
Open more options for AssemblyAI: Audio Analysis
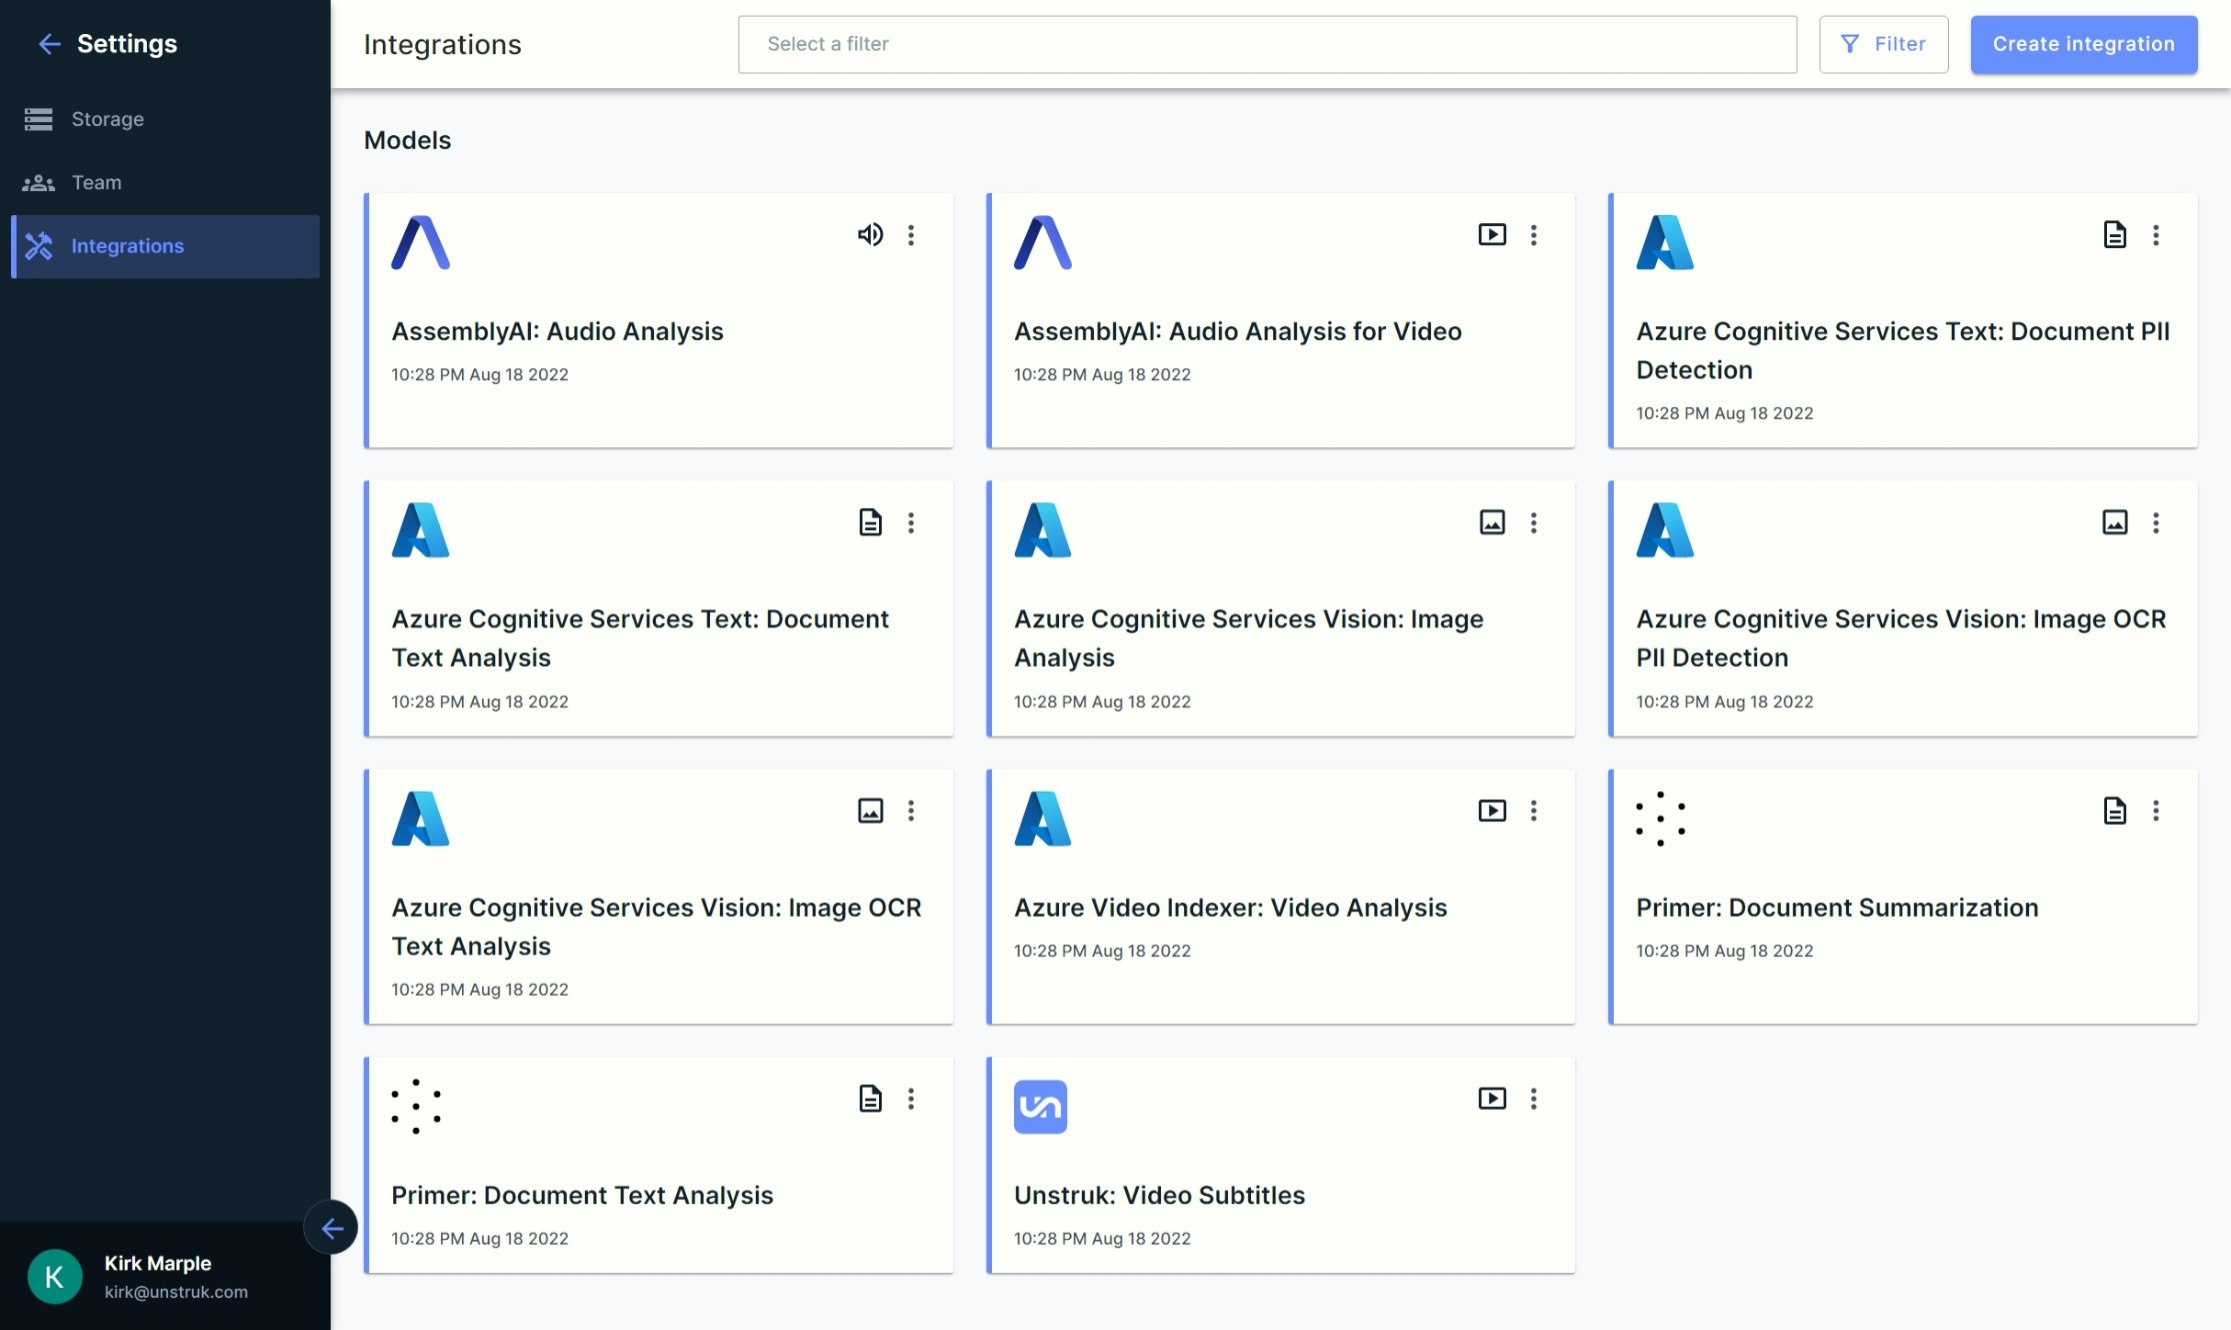click(910, 235)
